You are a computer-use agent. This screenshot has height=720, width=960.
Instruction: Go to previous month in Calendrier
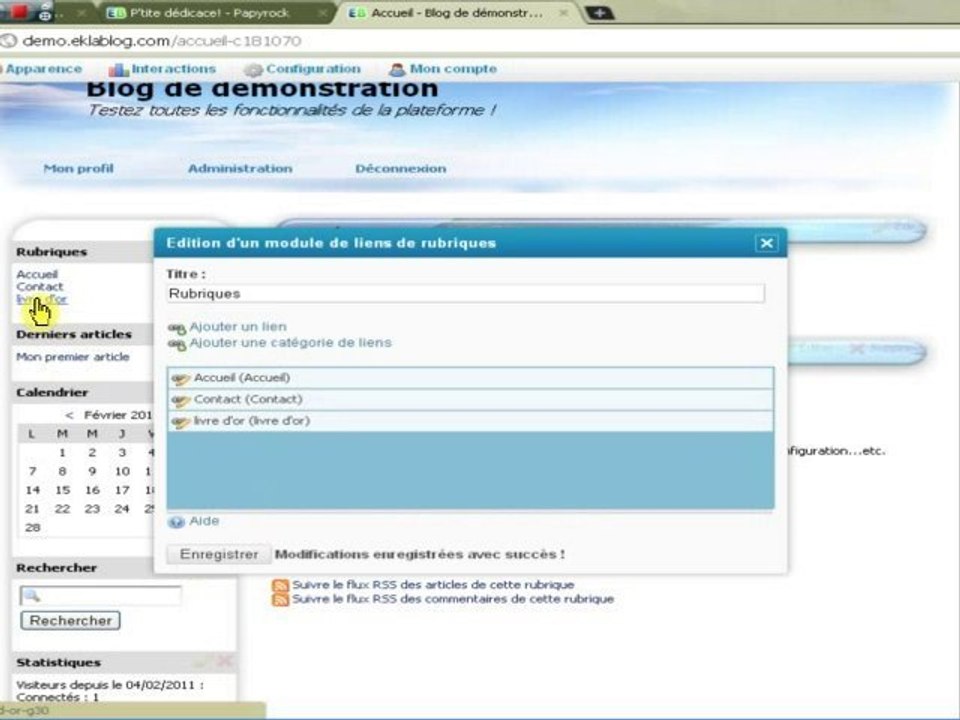tap(69, 415)
